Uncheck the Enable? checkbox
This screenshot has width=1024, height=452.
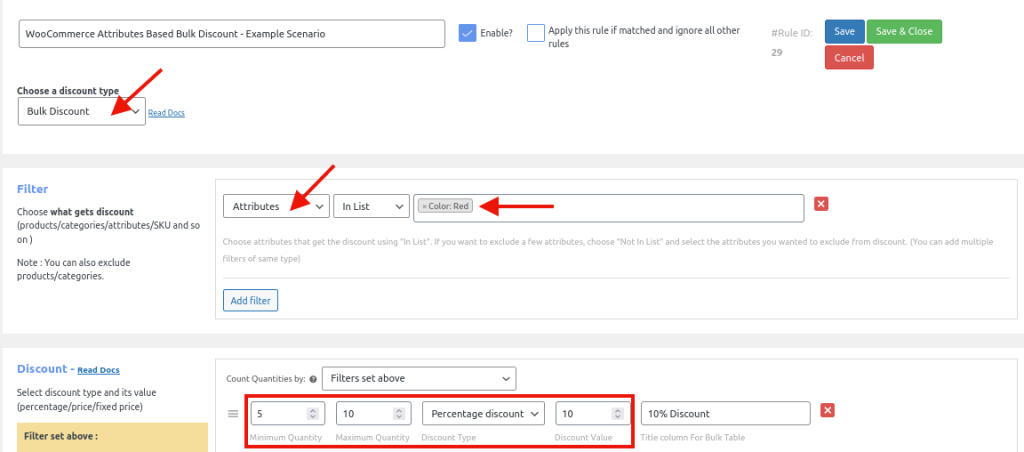coord(467,33)
